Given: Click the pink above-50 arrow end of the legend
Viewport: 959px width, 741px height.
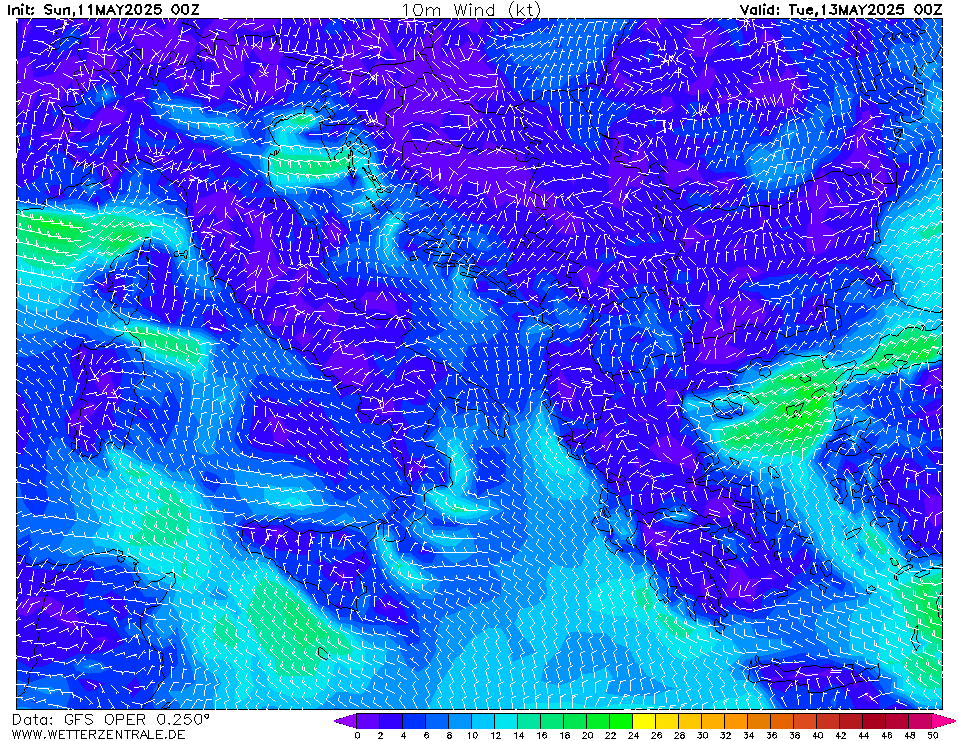Looking at the screenshot, I should tap(943, 721).
